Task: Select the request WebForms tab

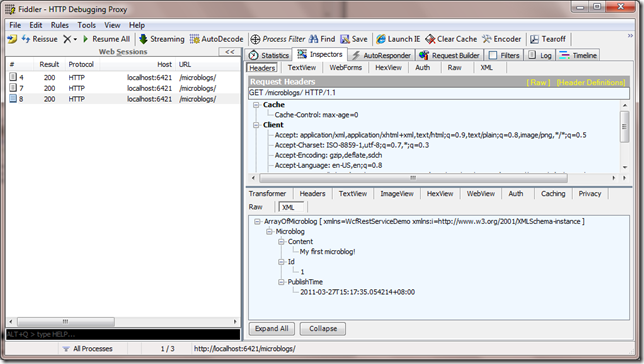Action: pos(346,67)
